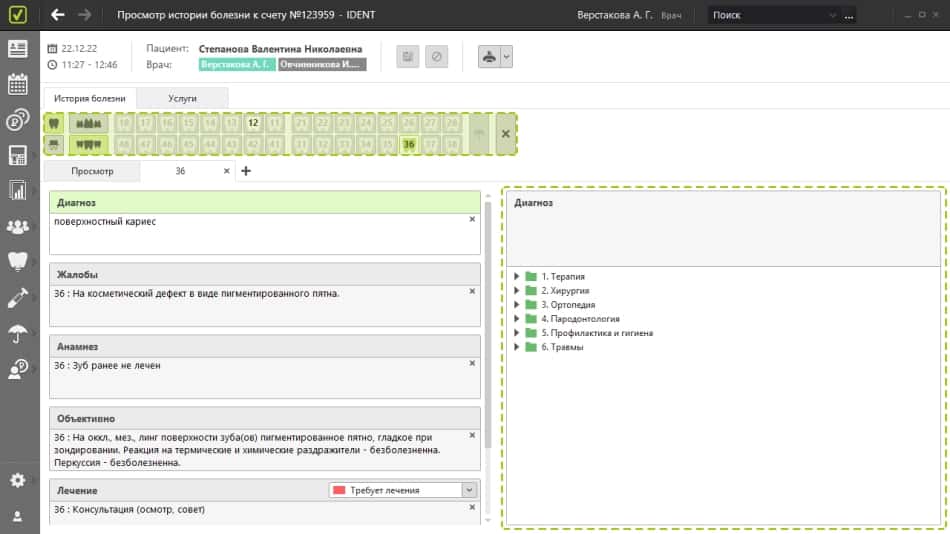Toggle tooth 12 in the dental chart
The image size is (950, 534).
click(253, 123)
